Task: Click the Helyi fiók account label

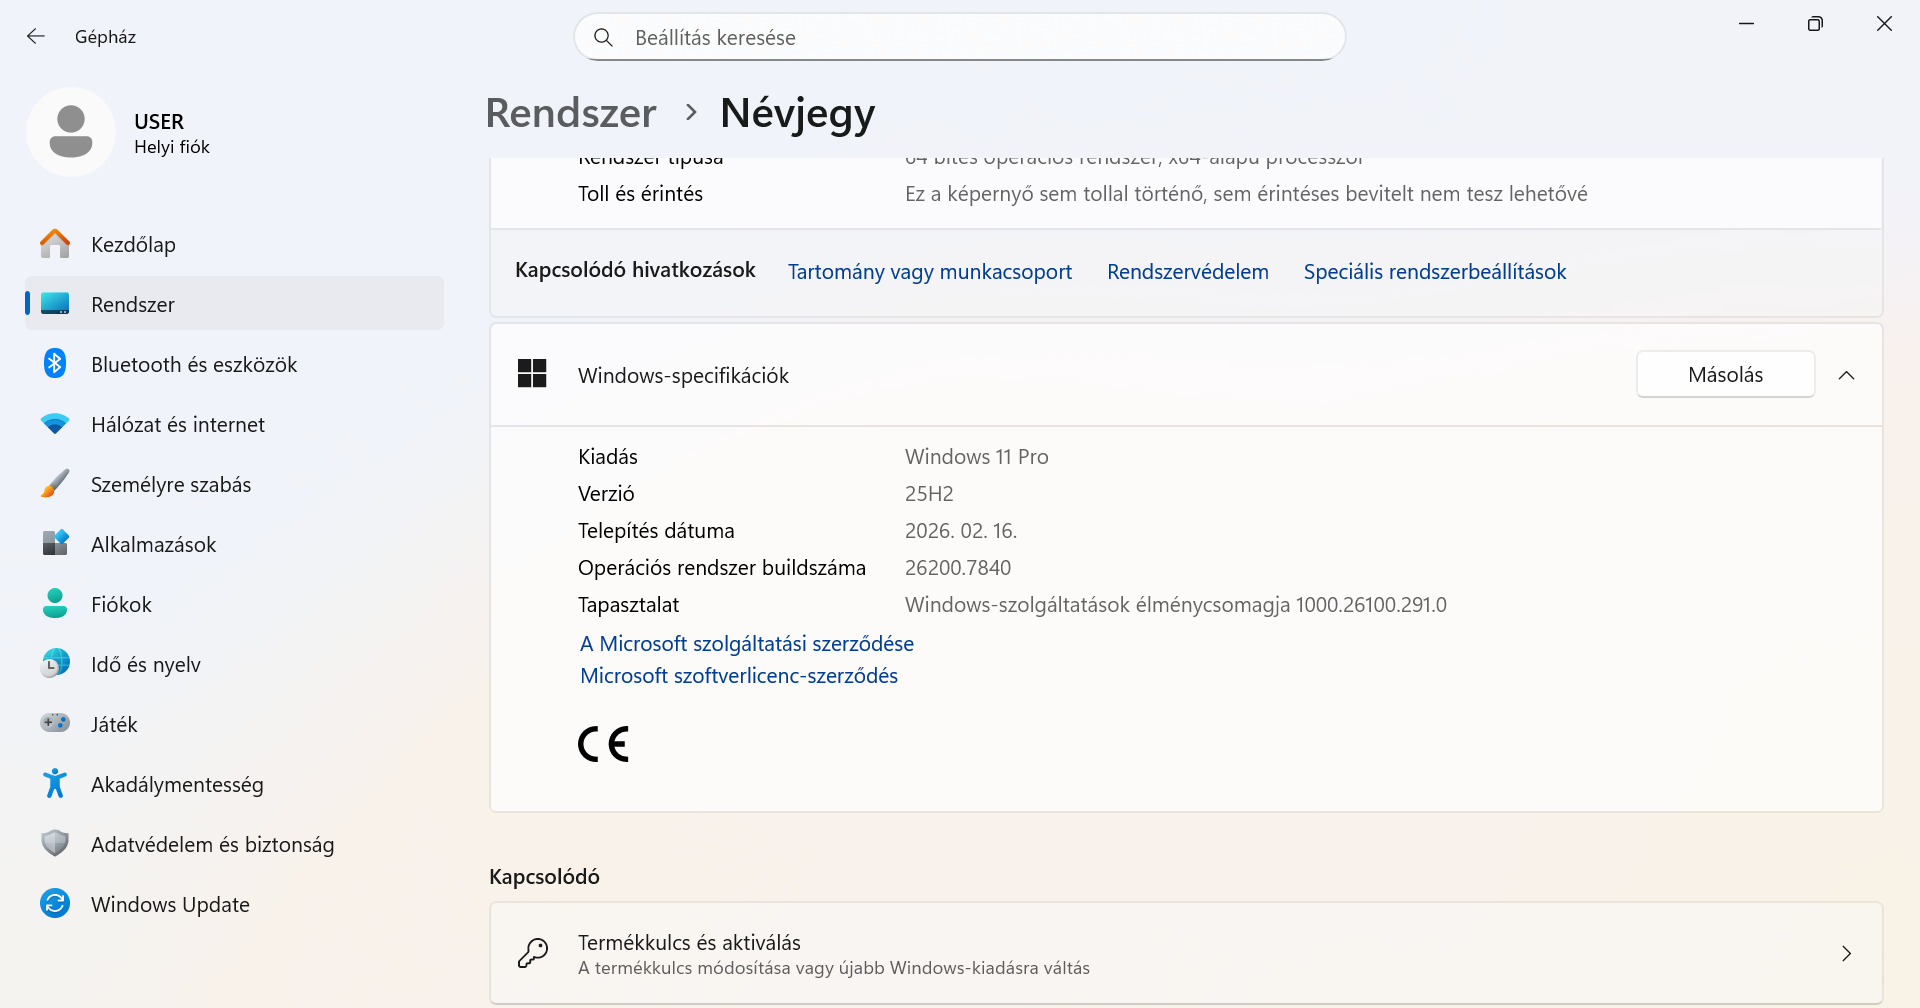Action: [172, 147]
